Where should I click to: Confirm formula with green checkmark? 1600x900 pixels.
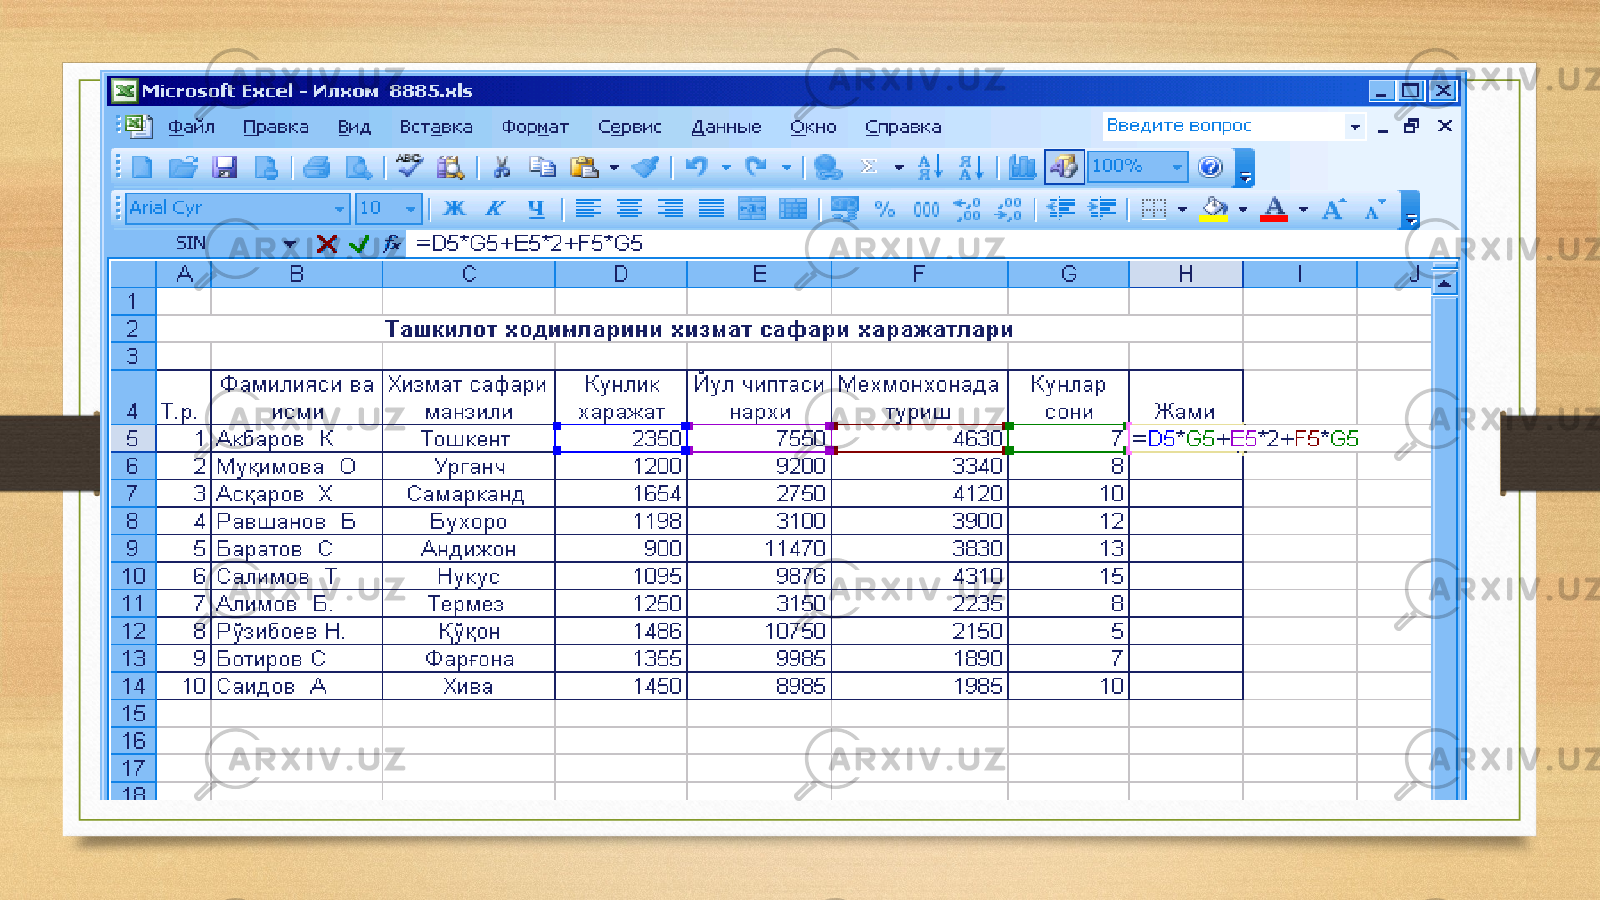(359, 243)
